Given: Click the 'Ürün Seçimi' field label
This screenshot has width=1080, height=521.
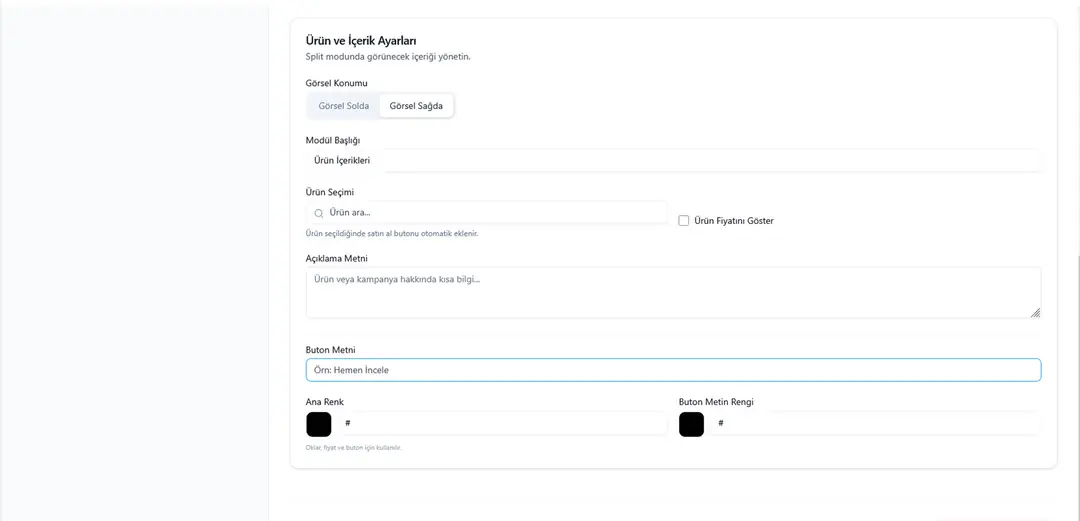Looking at the screenshot, I should point(330,192).
